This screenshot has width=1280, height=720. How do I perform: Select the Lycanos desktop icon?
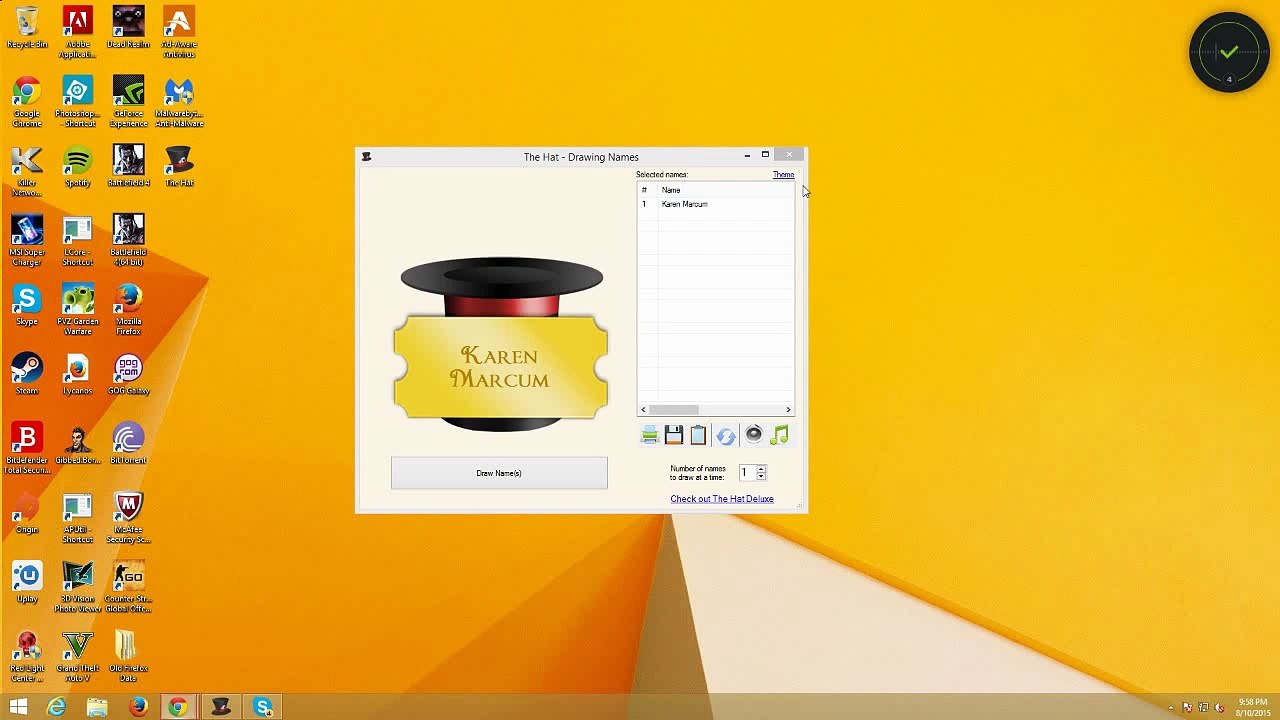(78, 374)
